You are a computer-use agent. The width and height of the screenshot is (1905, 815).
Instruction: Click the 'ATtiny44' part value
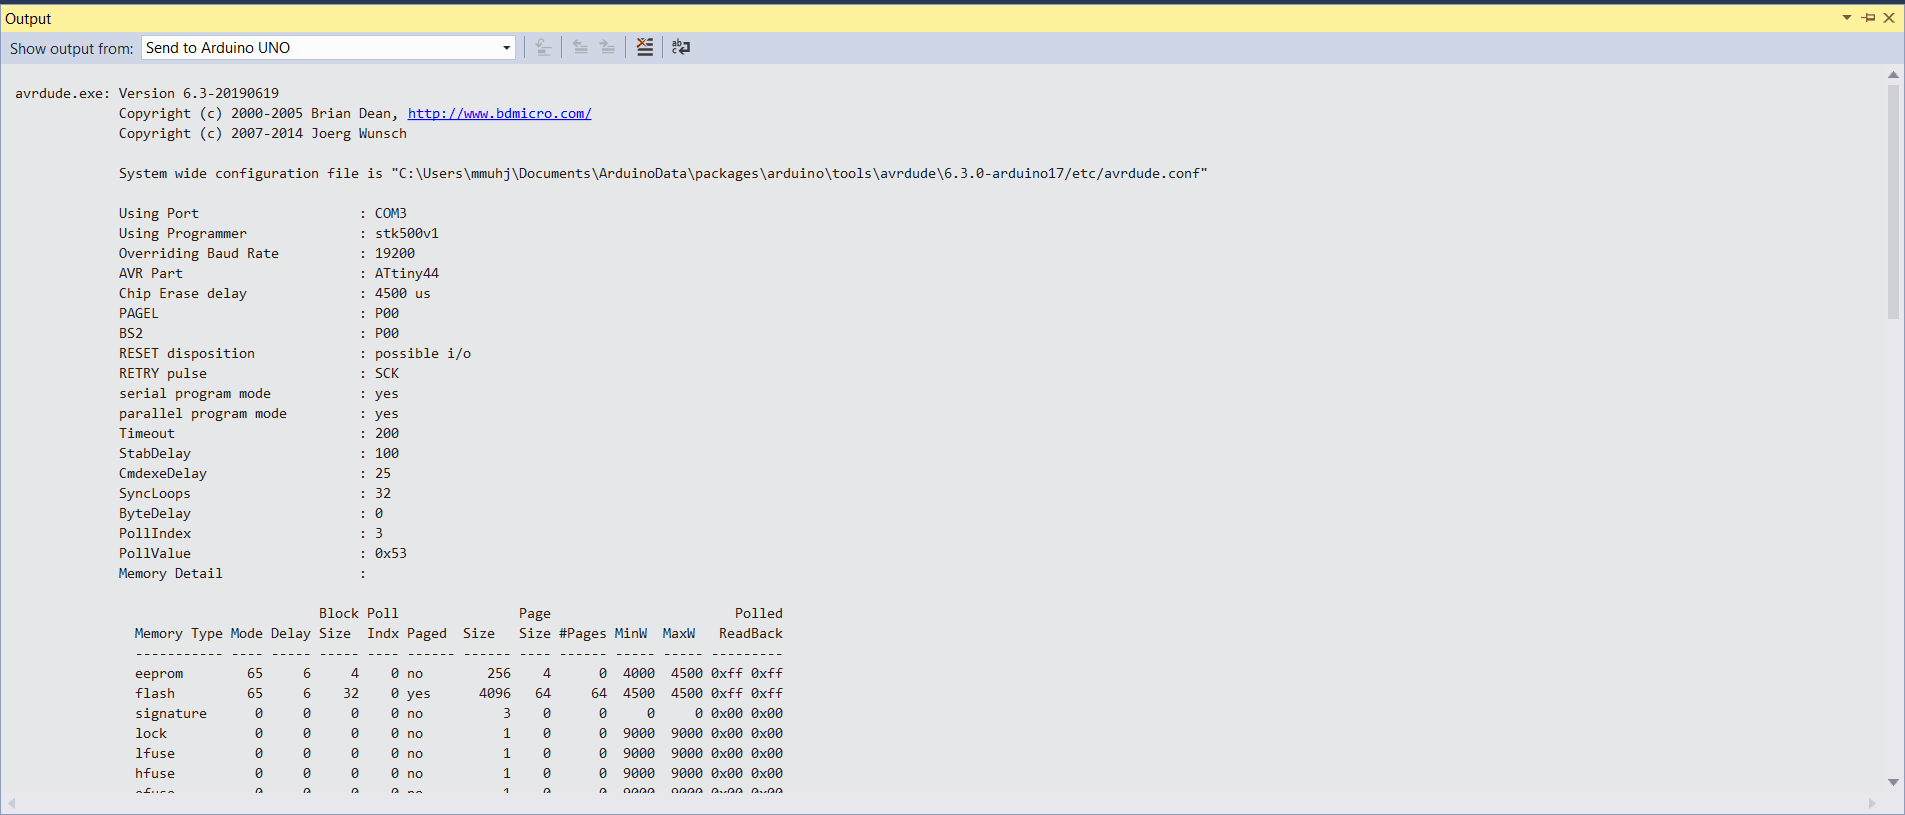pos(407,273)
